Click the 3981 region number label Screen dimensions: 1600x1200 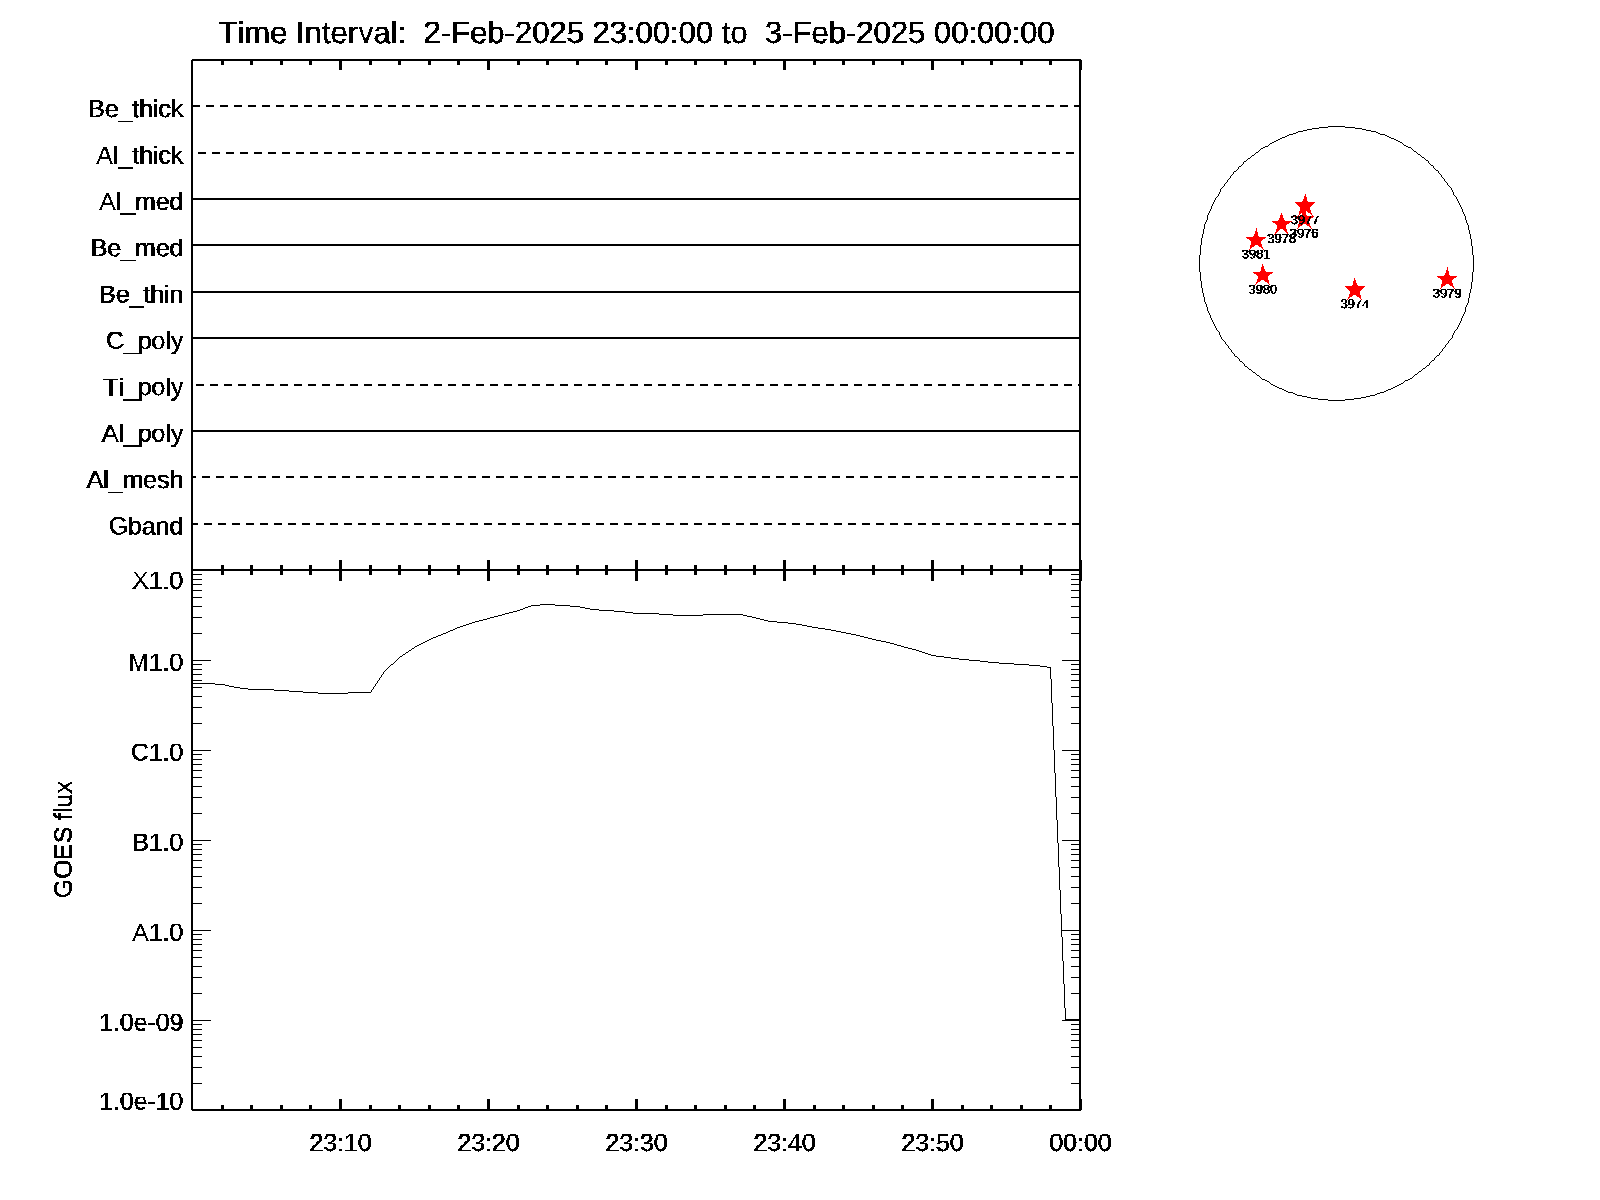pyautogui.click(x=1256, y=254)
